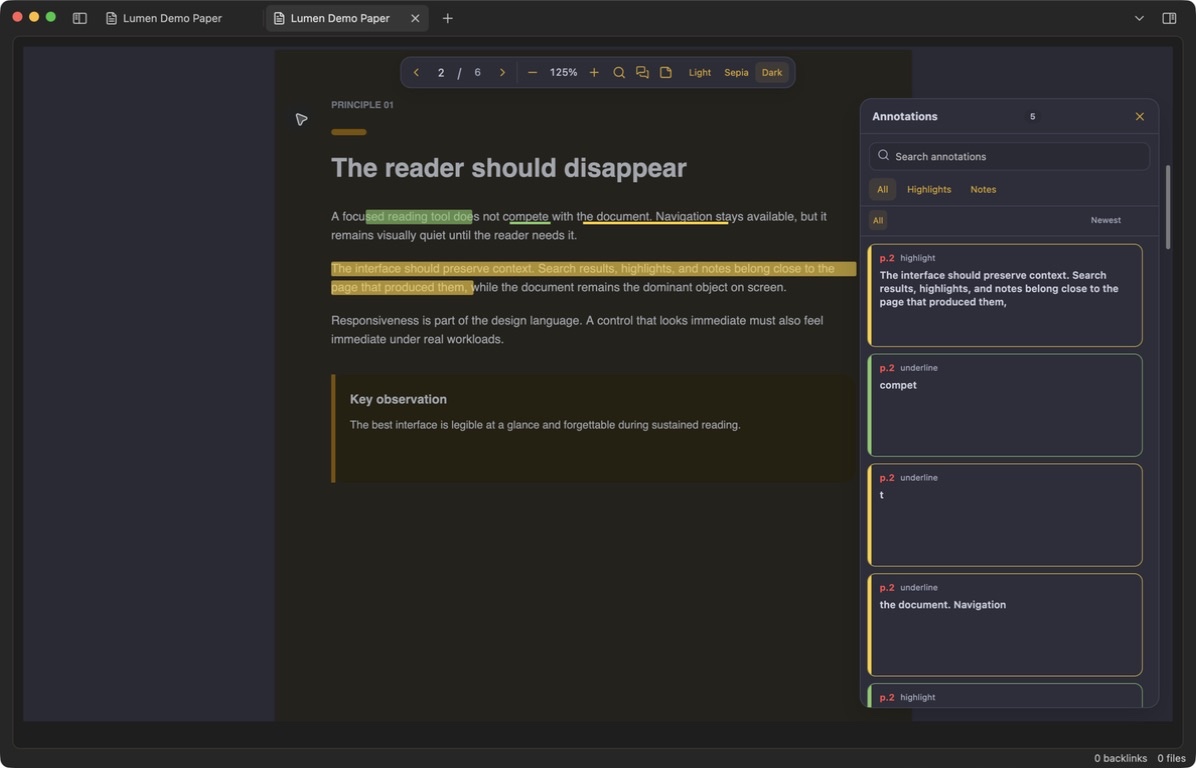Click the sticky note icon in the toolbar
This screenshot has height=768, width=1196.
tap(666, 72)
